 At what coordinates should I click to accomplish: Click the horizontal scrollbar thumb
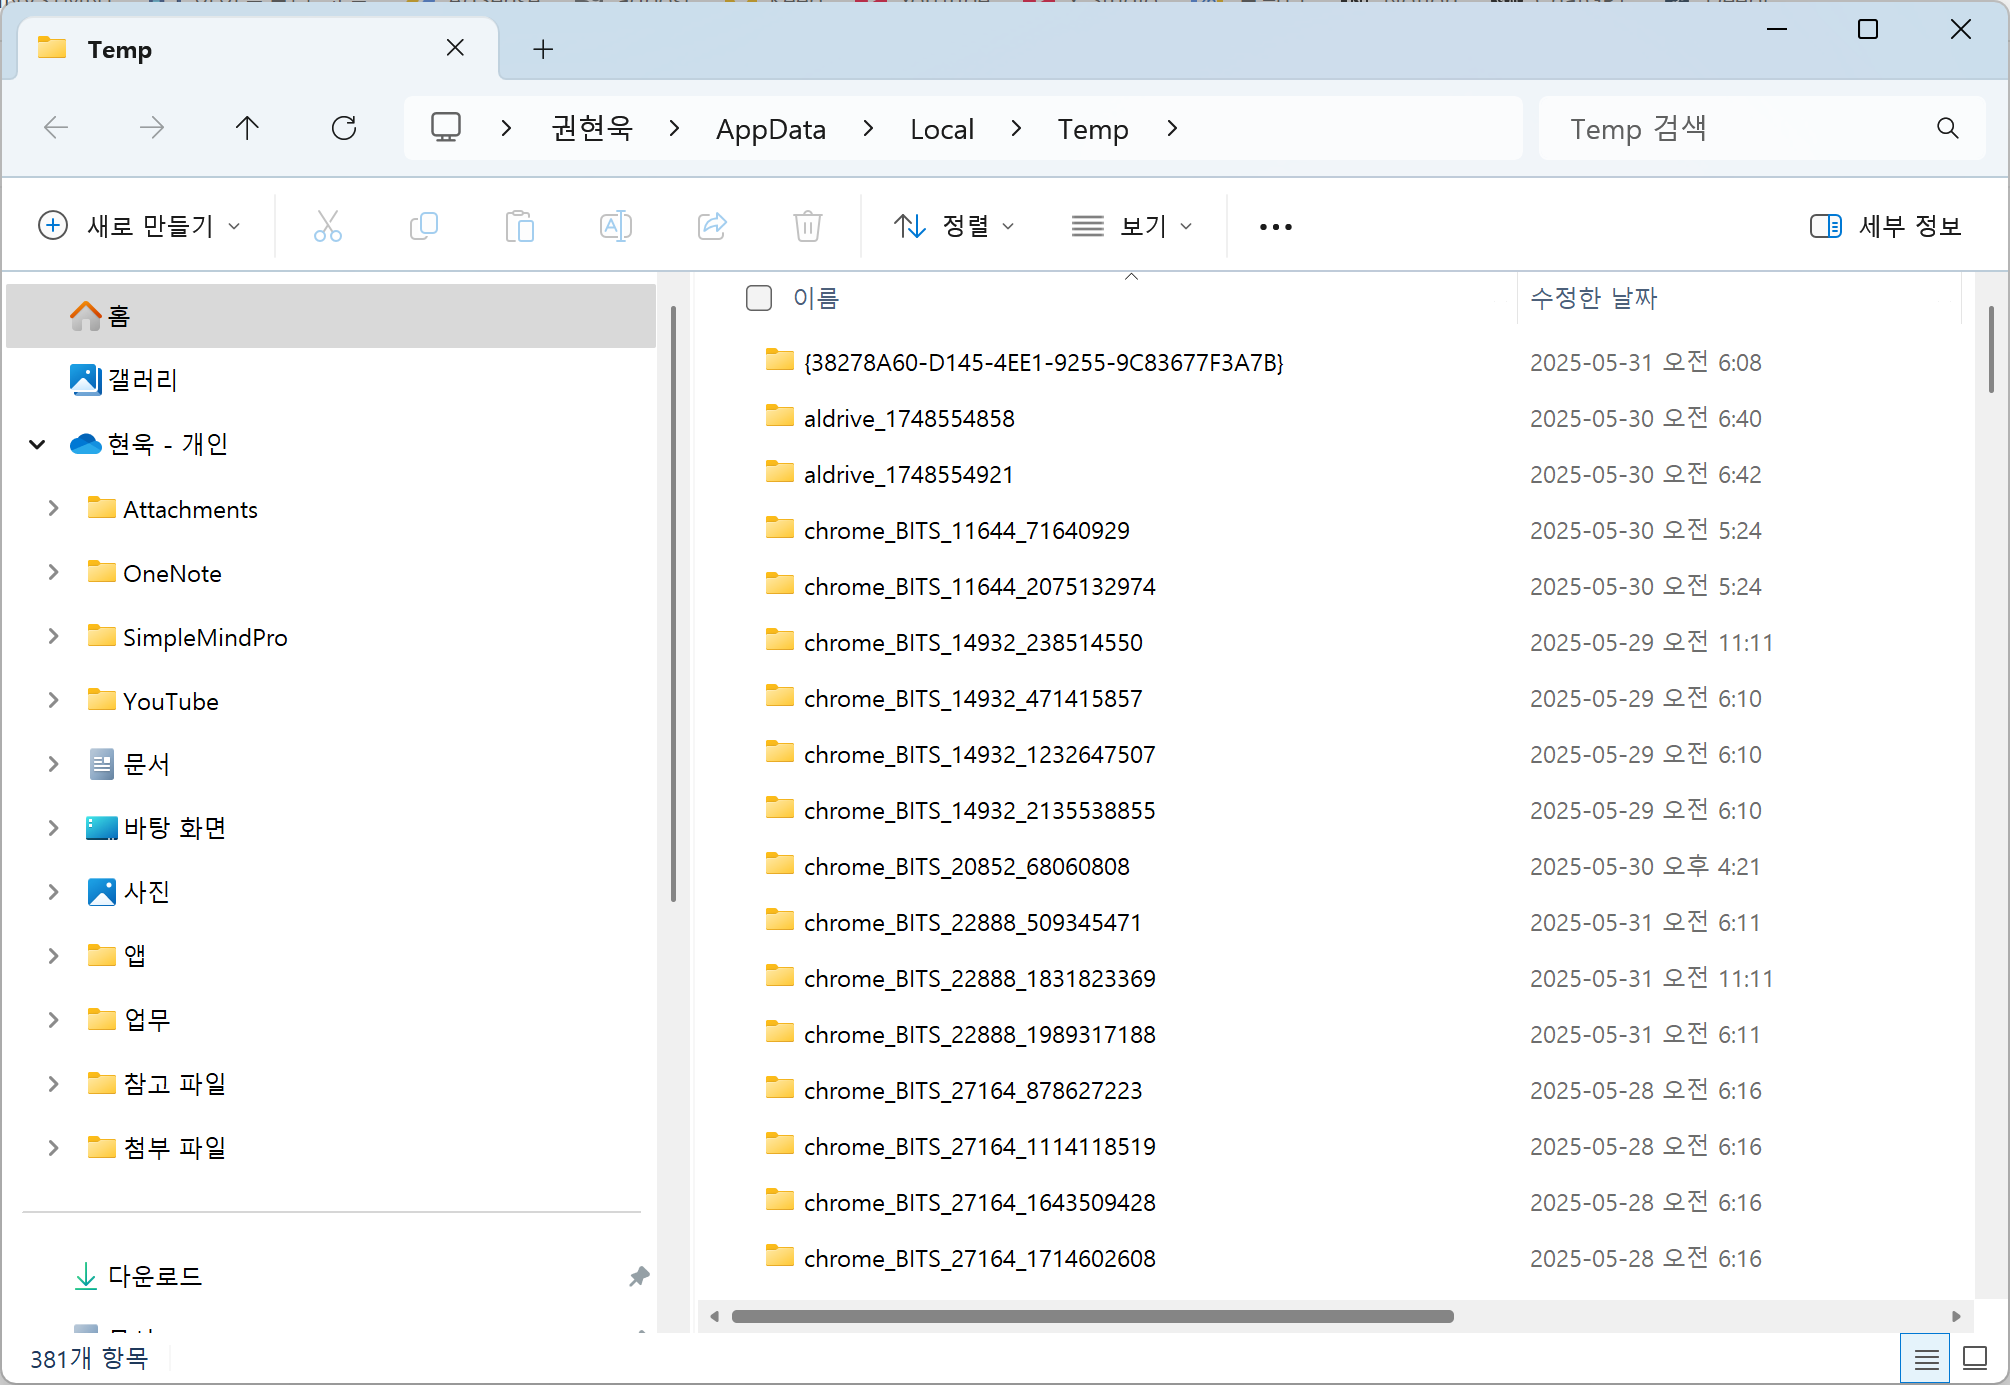(x=1092, y=1316)
